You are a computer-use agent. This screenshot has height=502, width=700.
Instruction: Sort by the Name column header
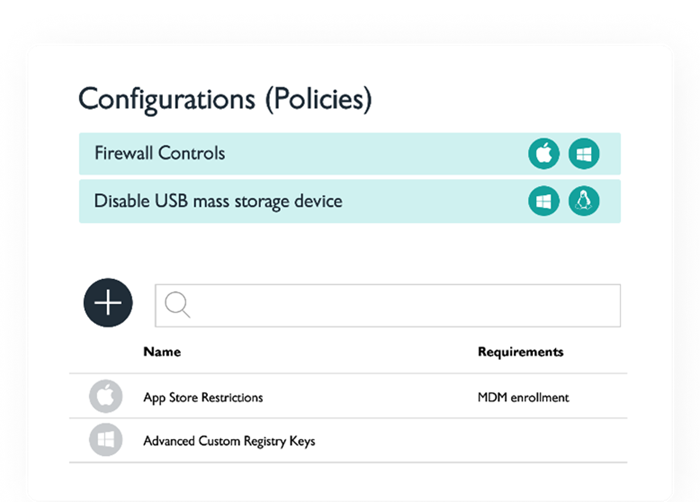(x=162, y=352)
